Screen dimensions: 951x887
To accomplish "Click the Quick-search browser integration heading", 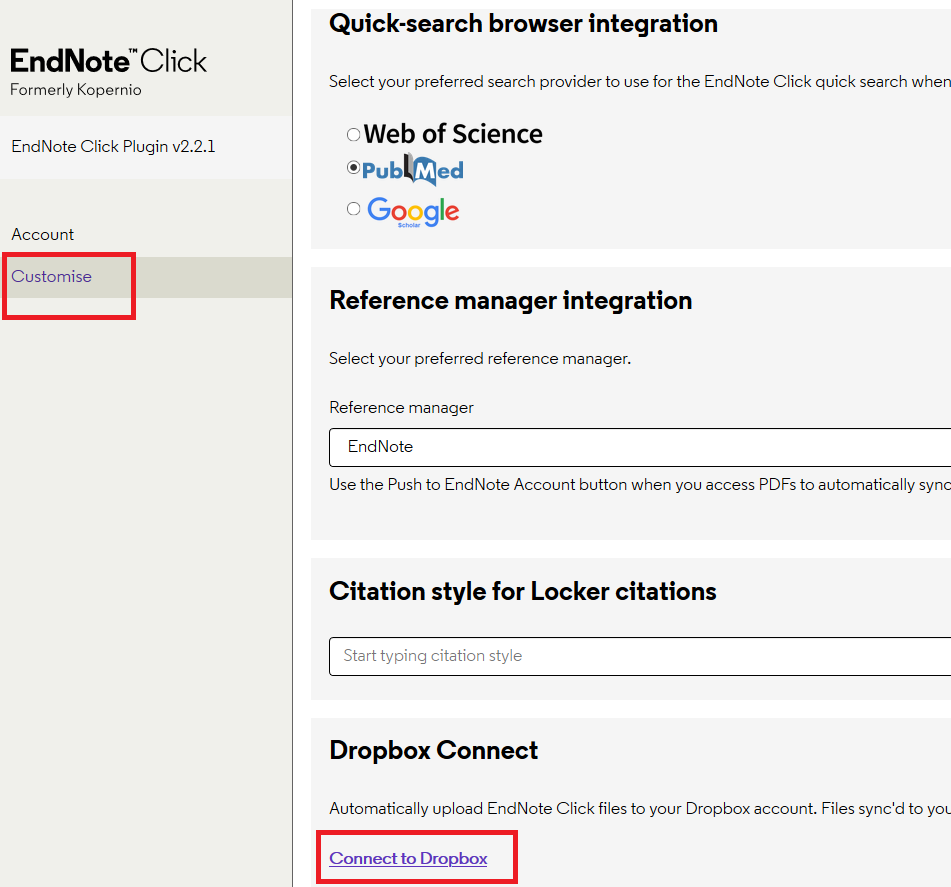I will pyautogui.click(x=523, y=23).
